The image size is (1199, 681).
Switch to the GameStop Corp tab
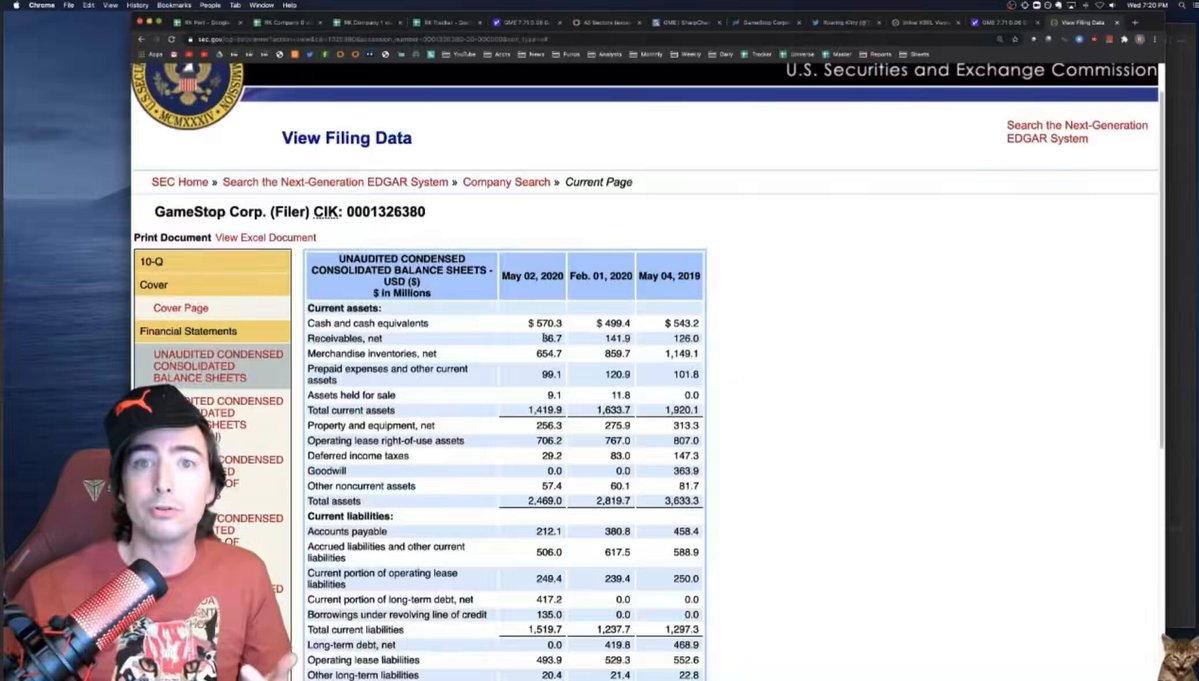pos(765,22)
